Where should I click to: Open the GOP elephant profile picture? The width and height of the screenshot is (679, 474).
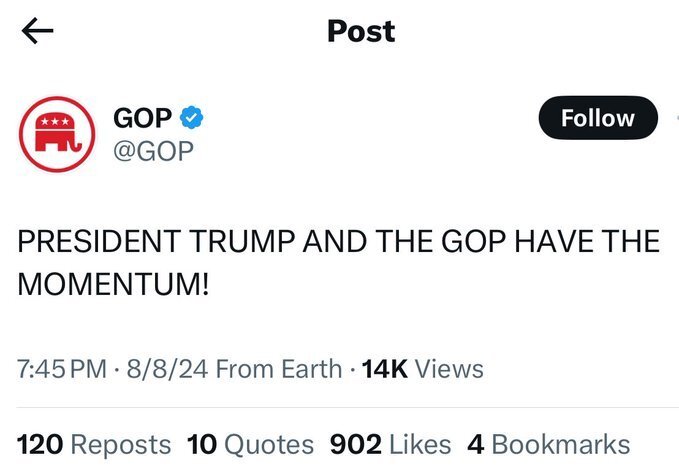point(57,134)
